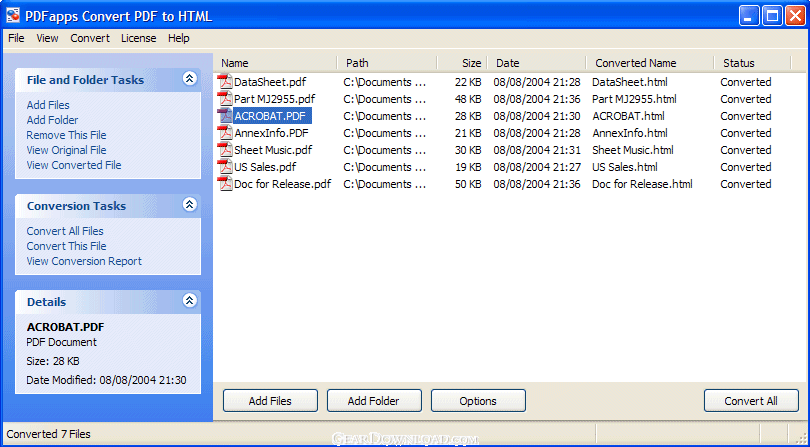The height and width of the screenshot is (447, 810).
Task: Click the 08/08/2004 21:27 date cell
Action: pyautogui.click(x=537, y=167)
